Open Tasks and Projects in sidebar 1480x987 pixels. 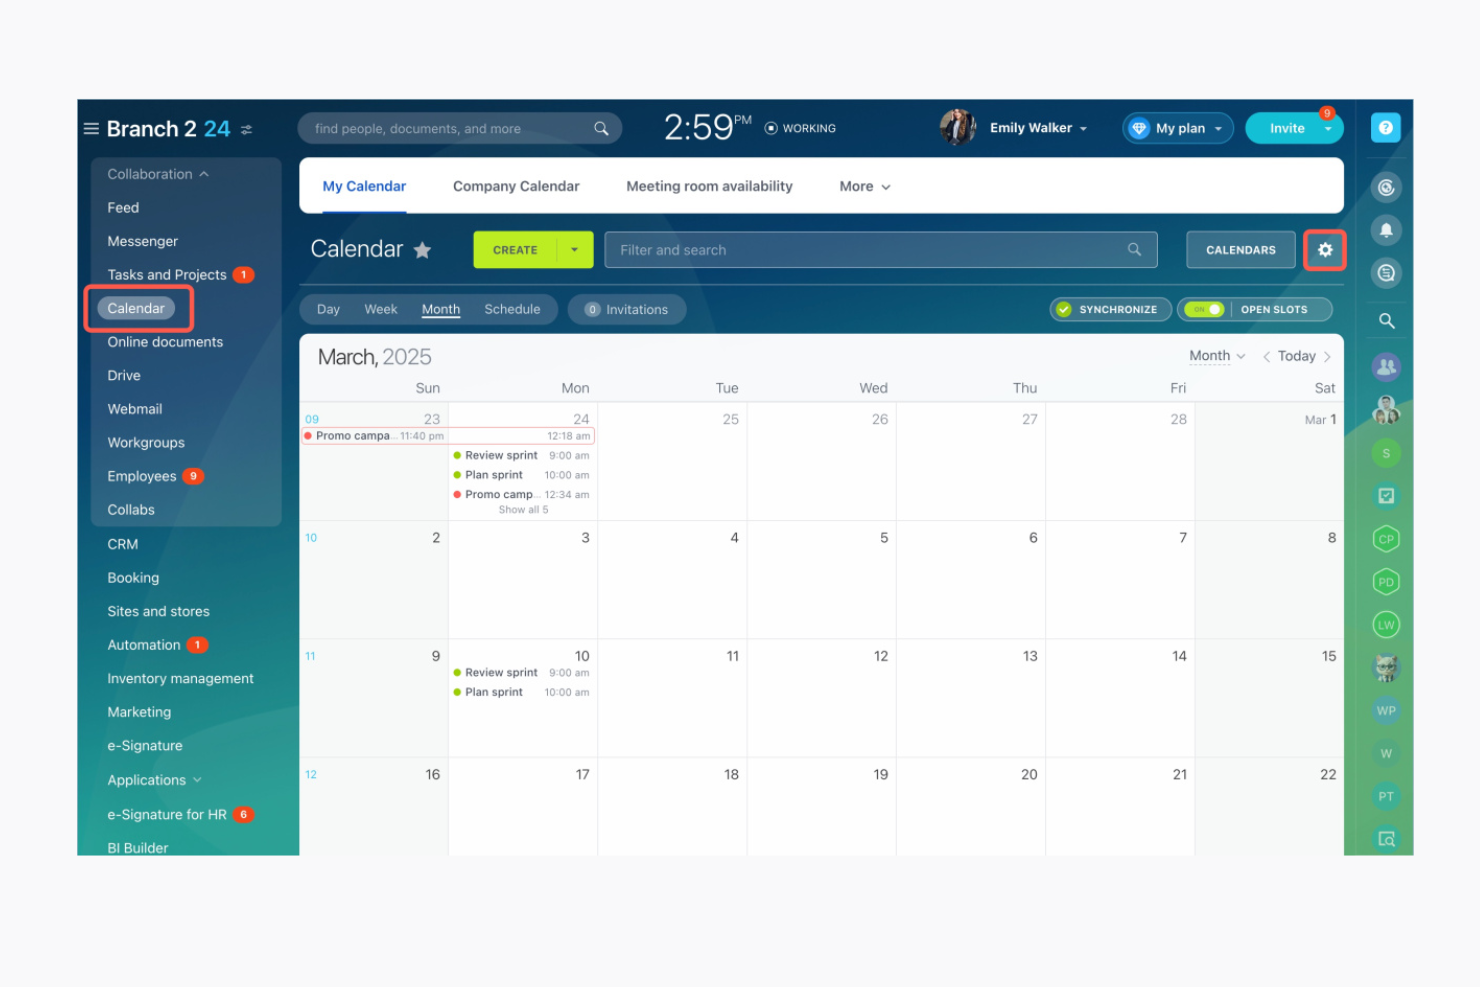coord(167,275)
